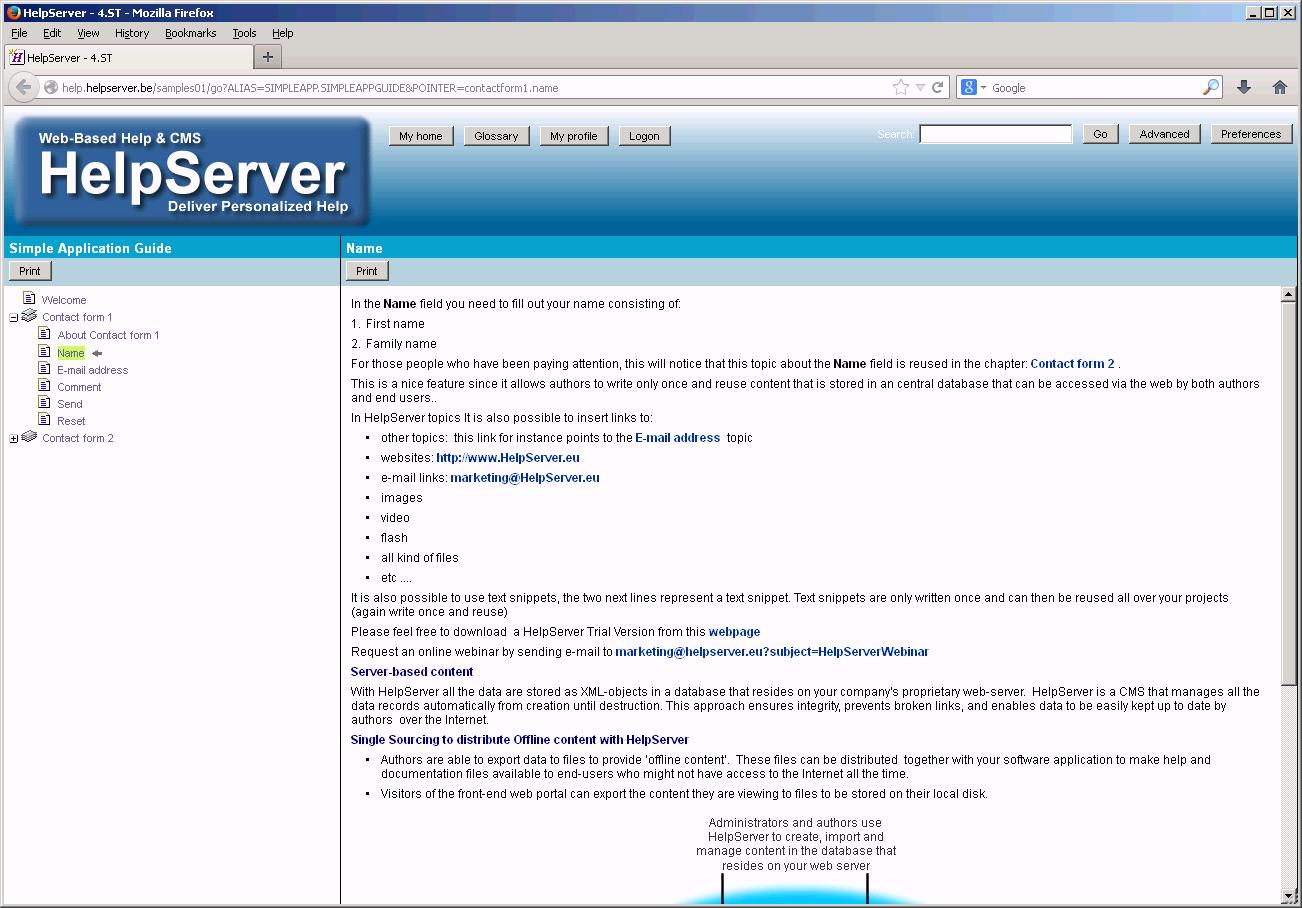
Task: Click inside the HelpServer search field
Action: 995,133
